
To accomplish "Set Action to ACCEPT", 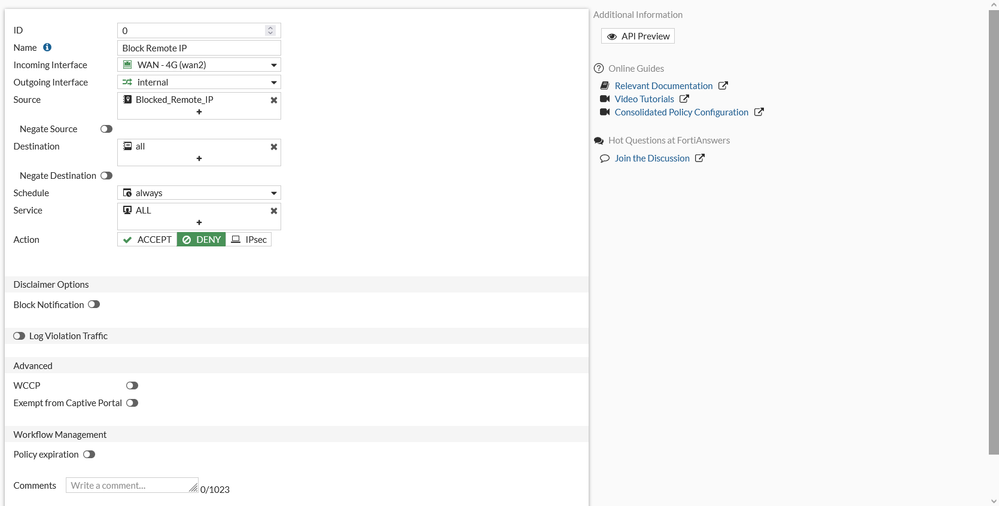I will click(147, 240).
